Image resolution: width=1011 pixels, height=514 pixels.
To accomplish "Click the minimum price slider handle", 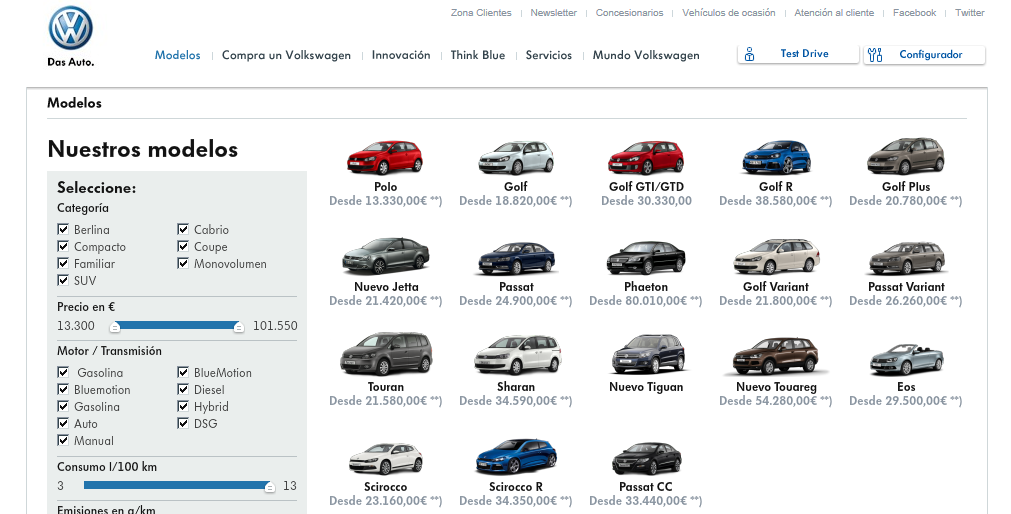I will tap(114, 327).
